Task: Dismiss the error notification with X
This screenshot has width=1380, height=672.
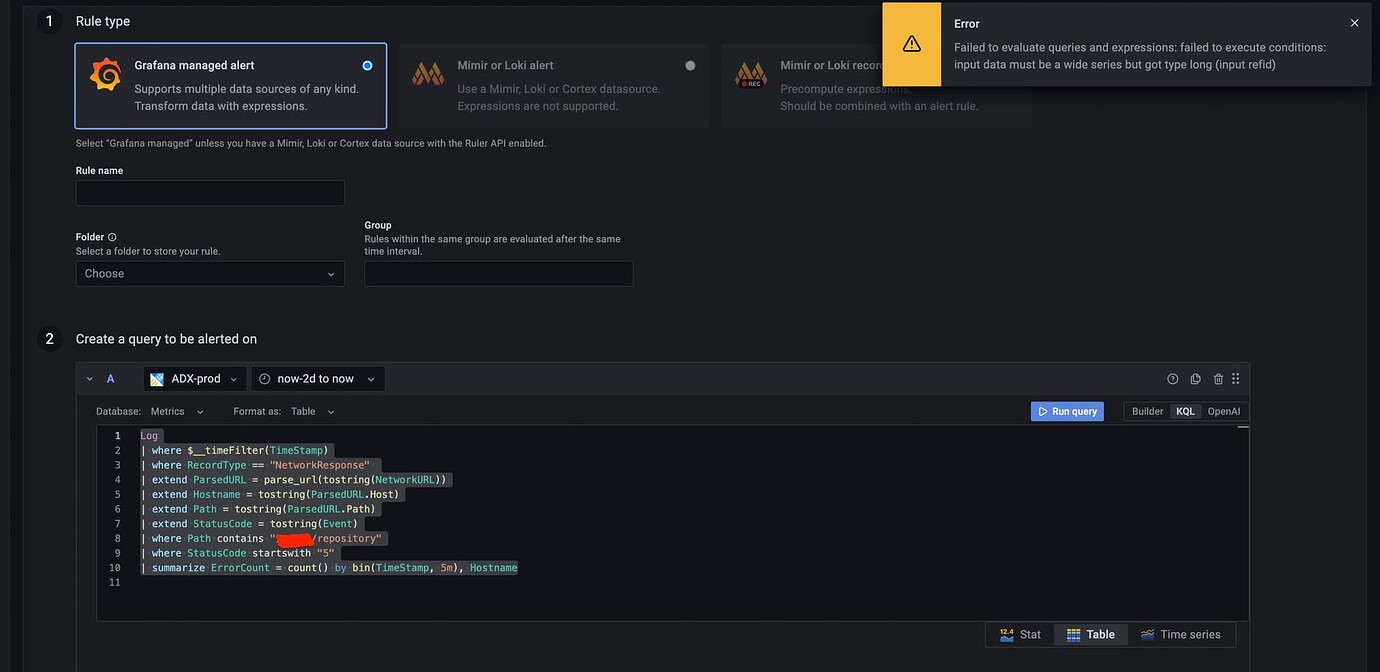Action: tap(1354, 22)
